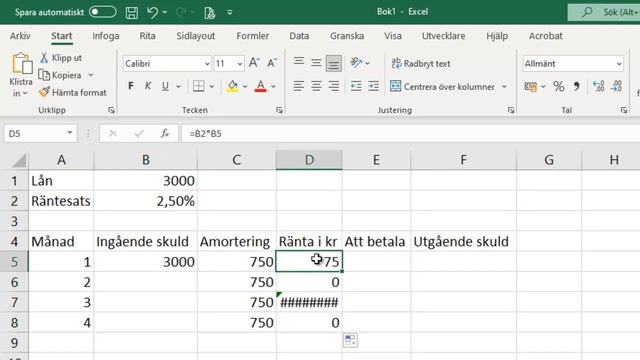Apply yellow fill color bucket
This screenshot has width=640, height=360.
[233, 86]
